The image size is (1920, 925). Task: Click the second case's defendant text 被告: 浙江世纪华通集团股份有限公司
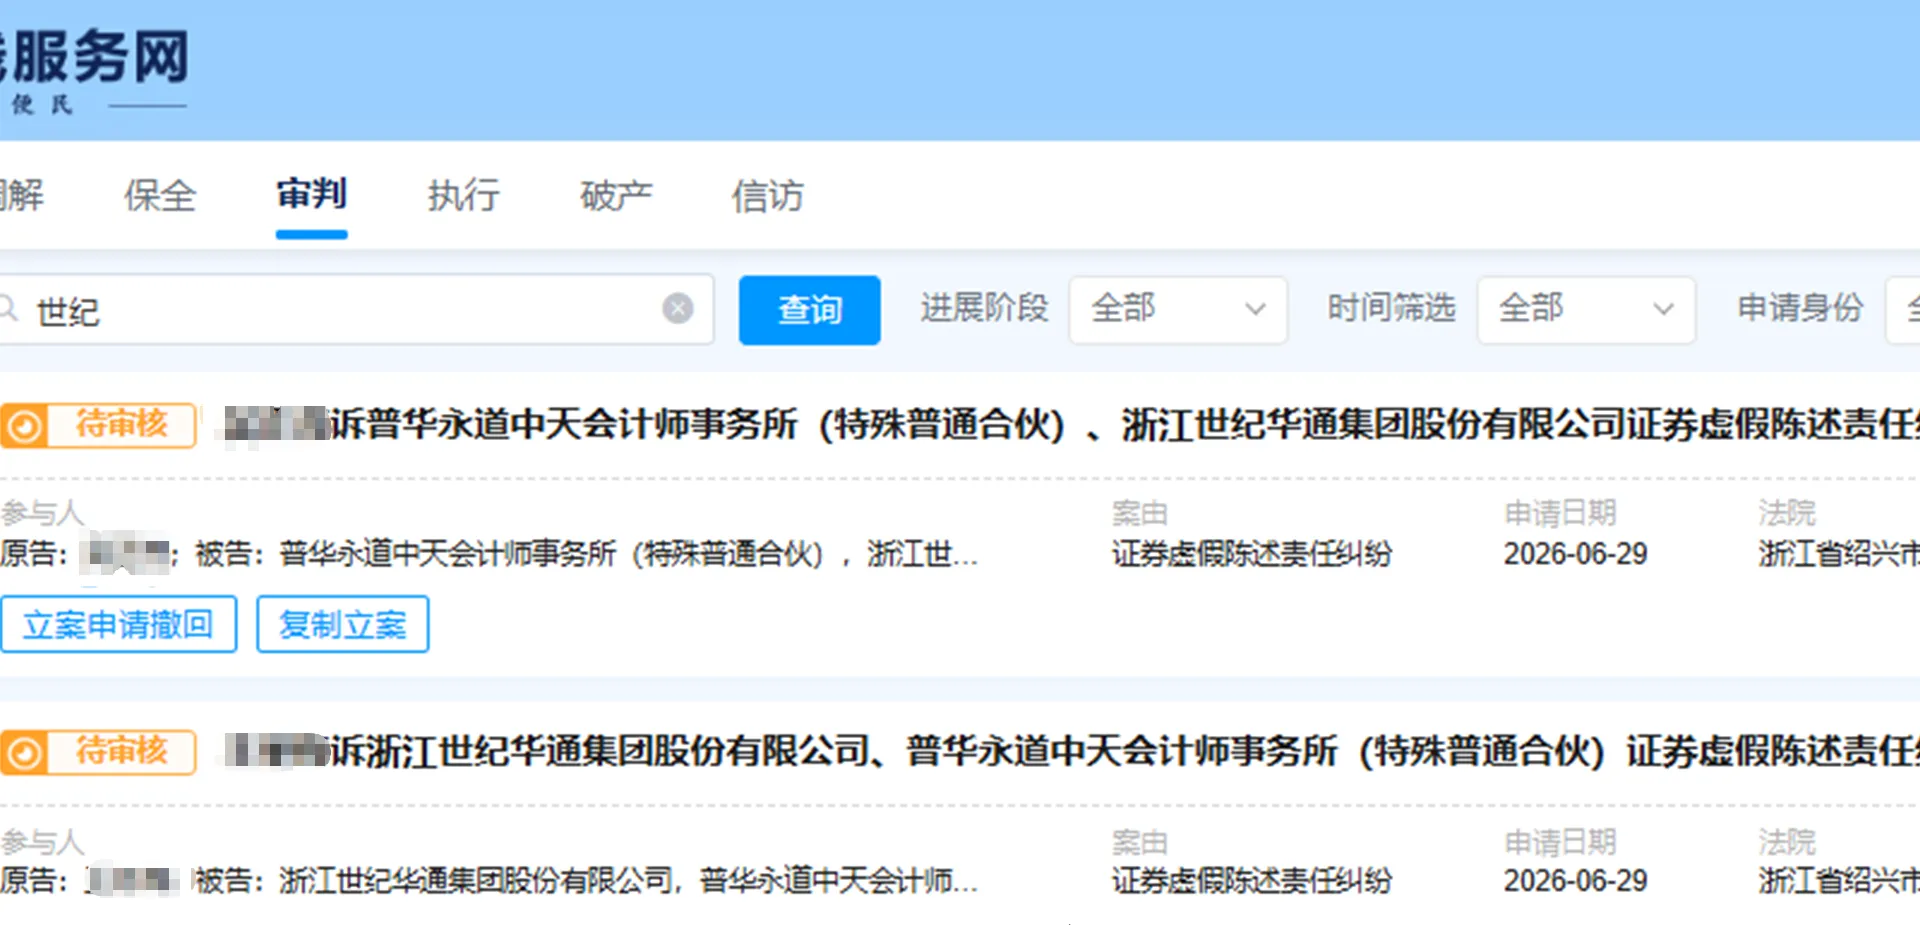pos(586,880)
